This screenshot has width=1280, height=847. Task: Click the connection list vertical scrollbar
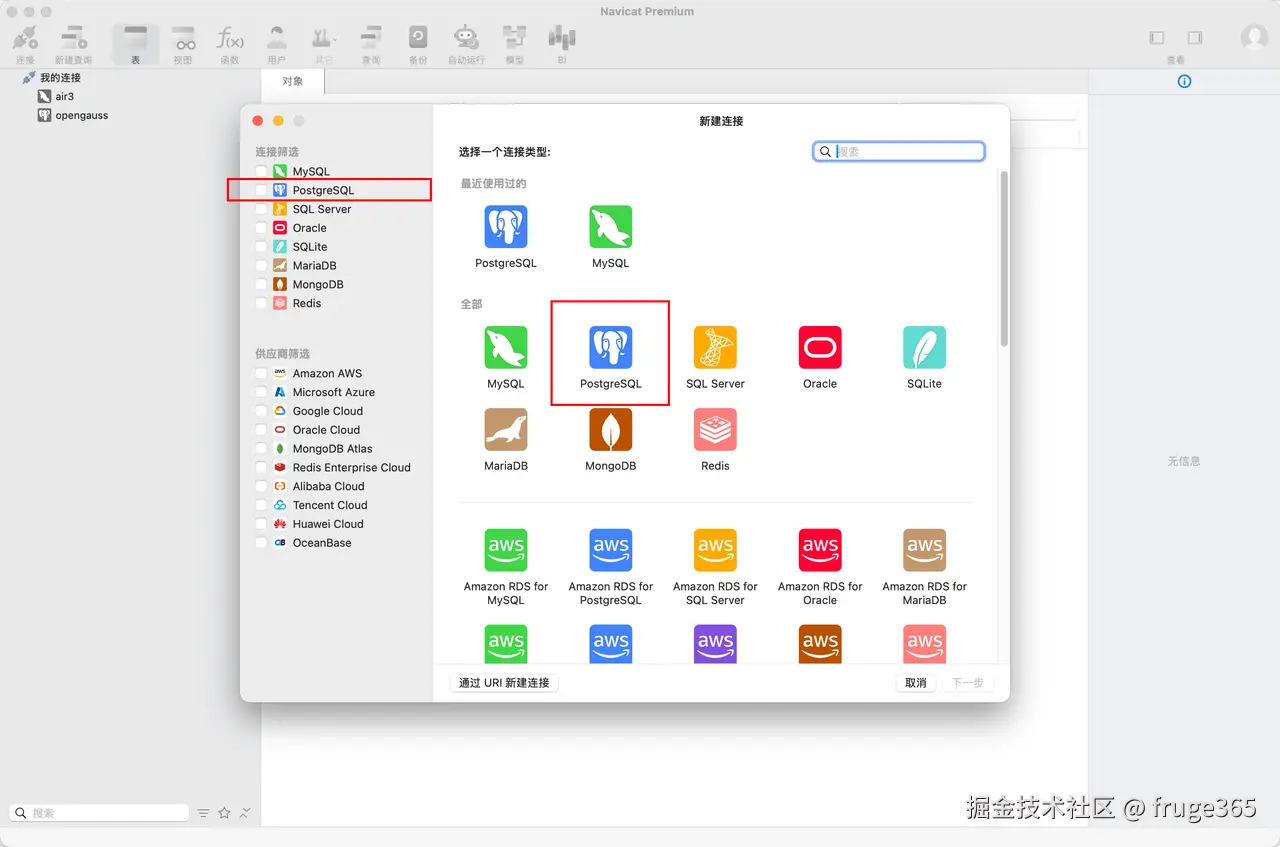coord(1004,258)
